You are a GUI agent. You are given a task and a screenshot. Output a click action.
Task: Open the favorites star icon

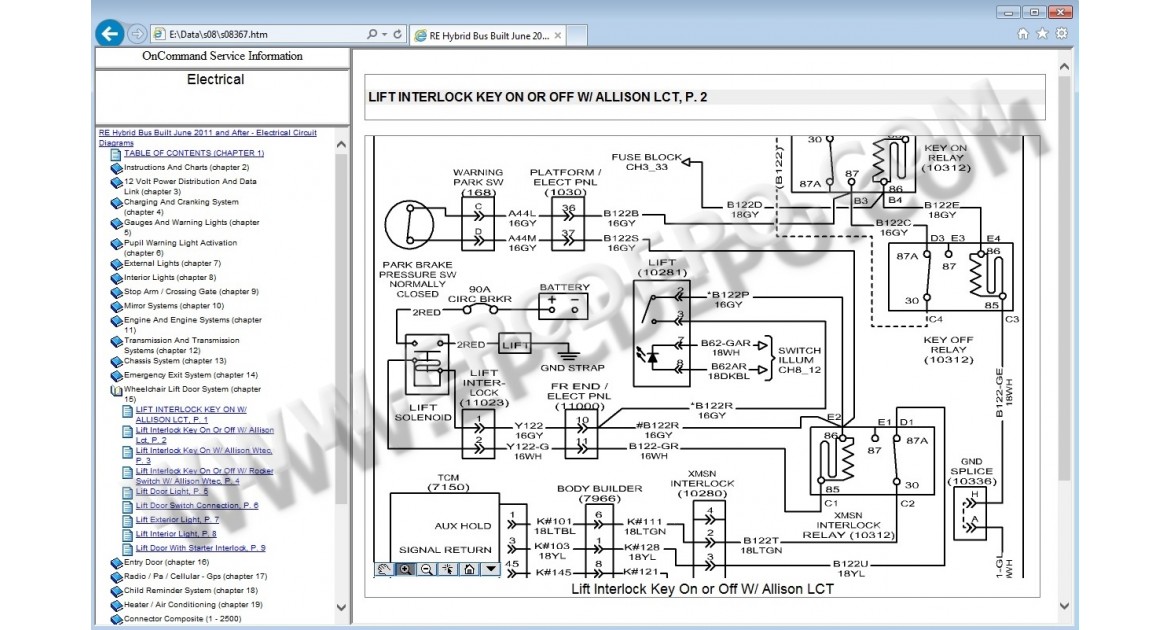point(1042,34)
